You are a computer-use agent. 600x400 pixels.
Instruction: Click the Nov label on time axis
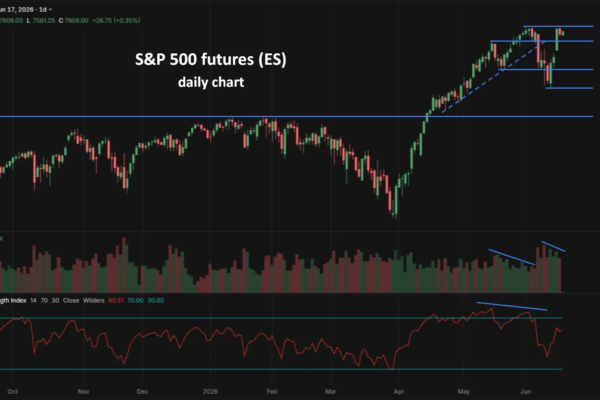83,392
